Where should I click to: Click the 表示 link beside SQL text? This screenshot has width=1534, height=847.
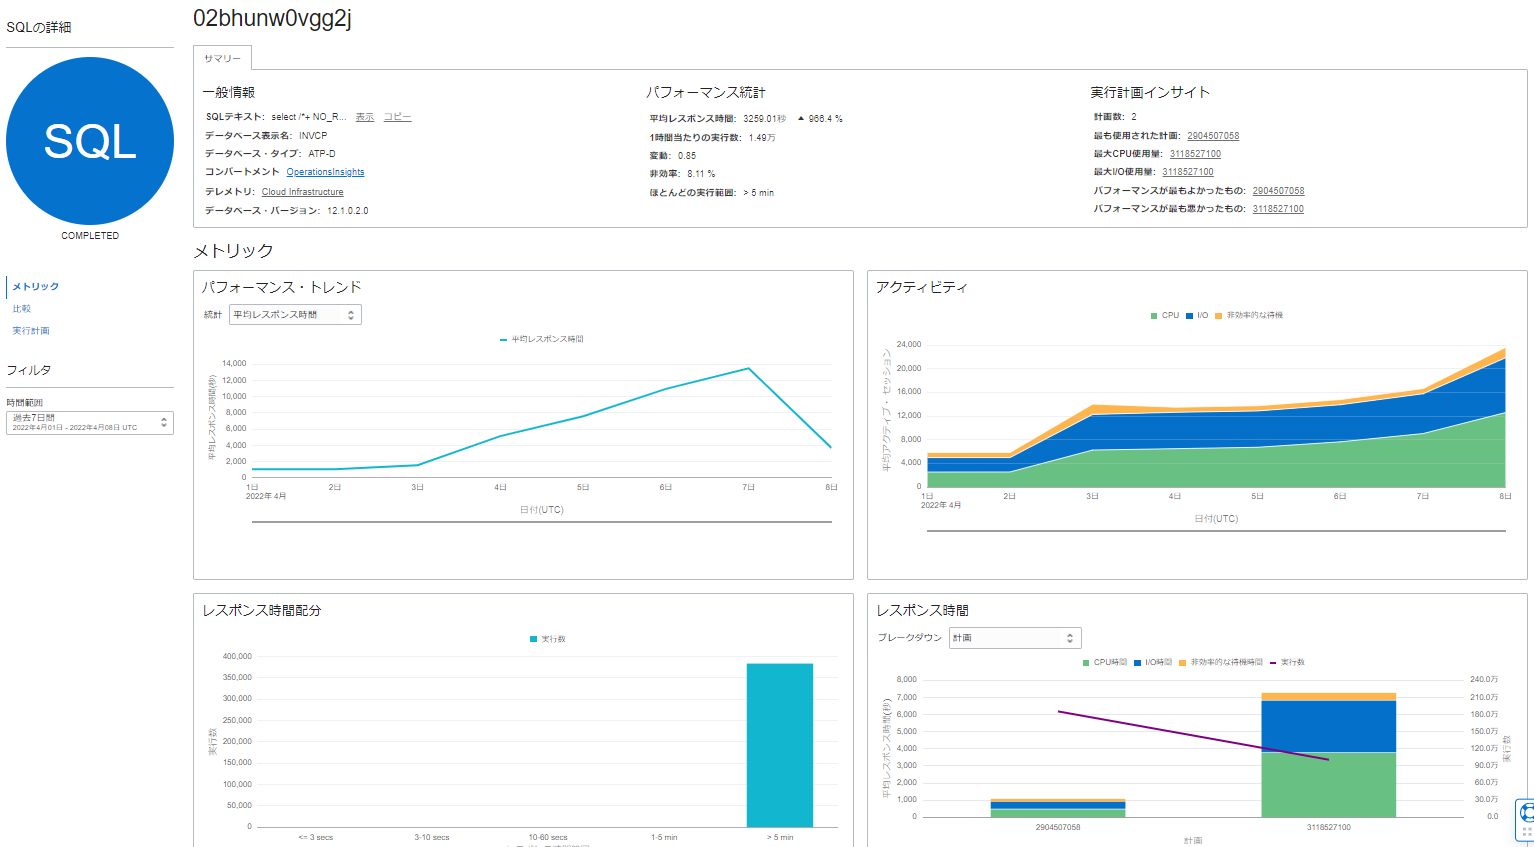[x=365, y=117]
